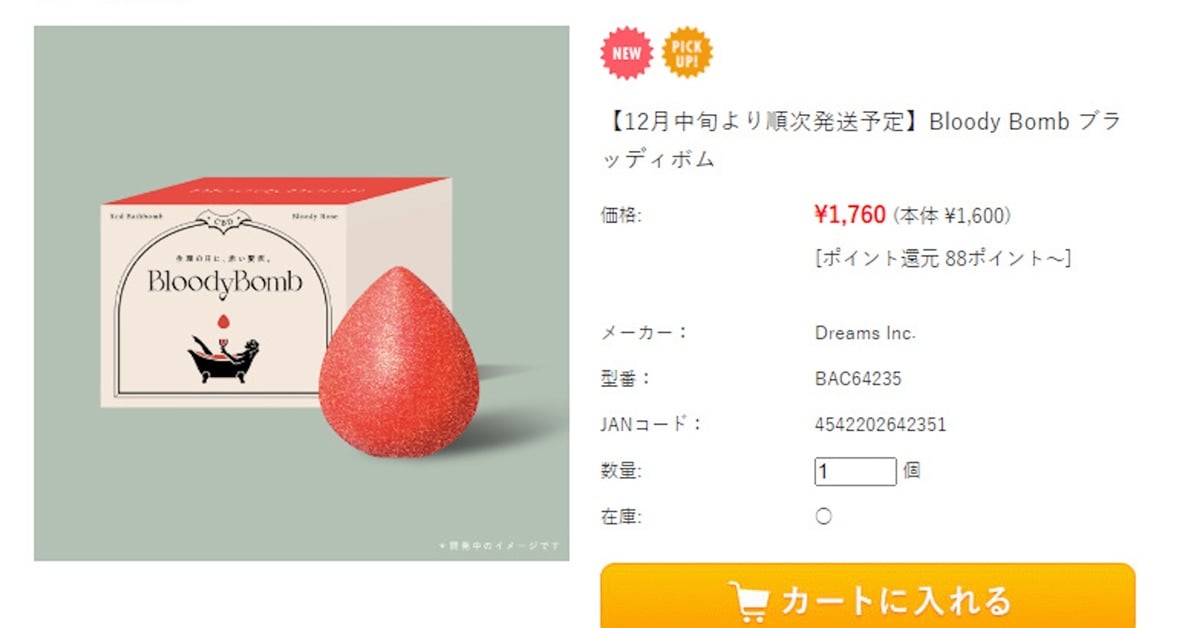Image resolution: width=1200 pixels, height=628 pixels.
Task: Focus the quantity input field
Action: tap(855, 471)
